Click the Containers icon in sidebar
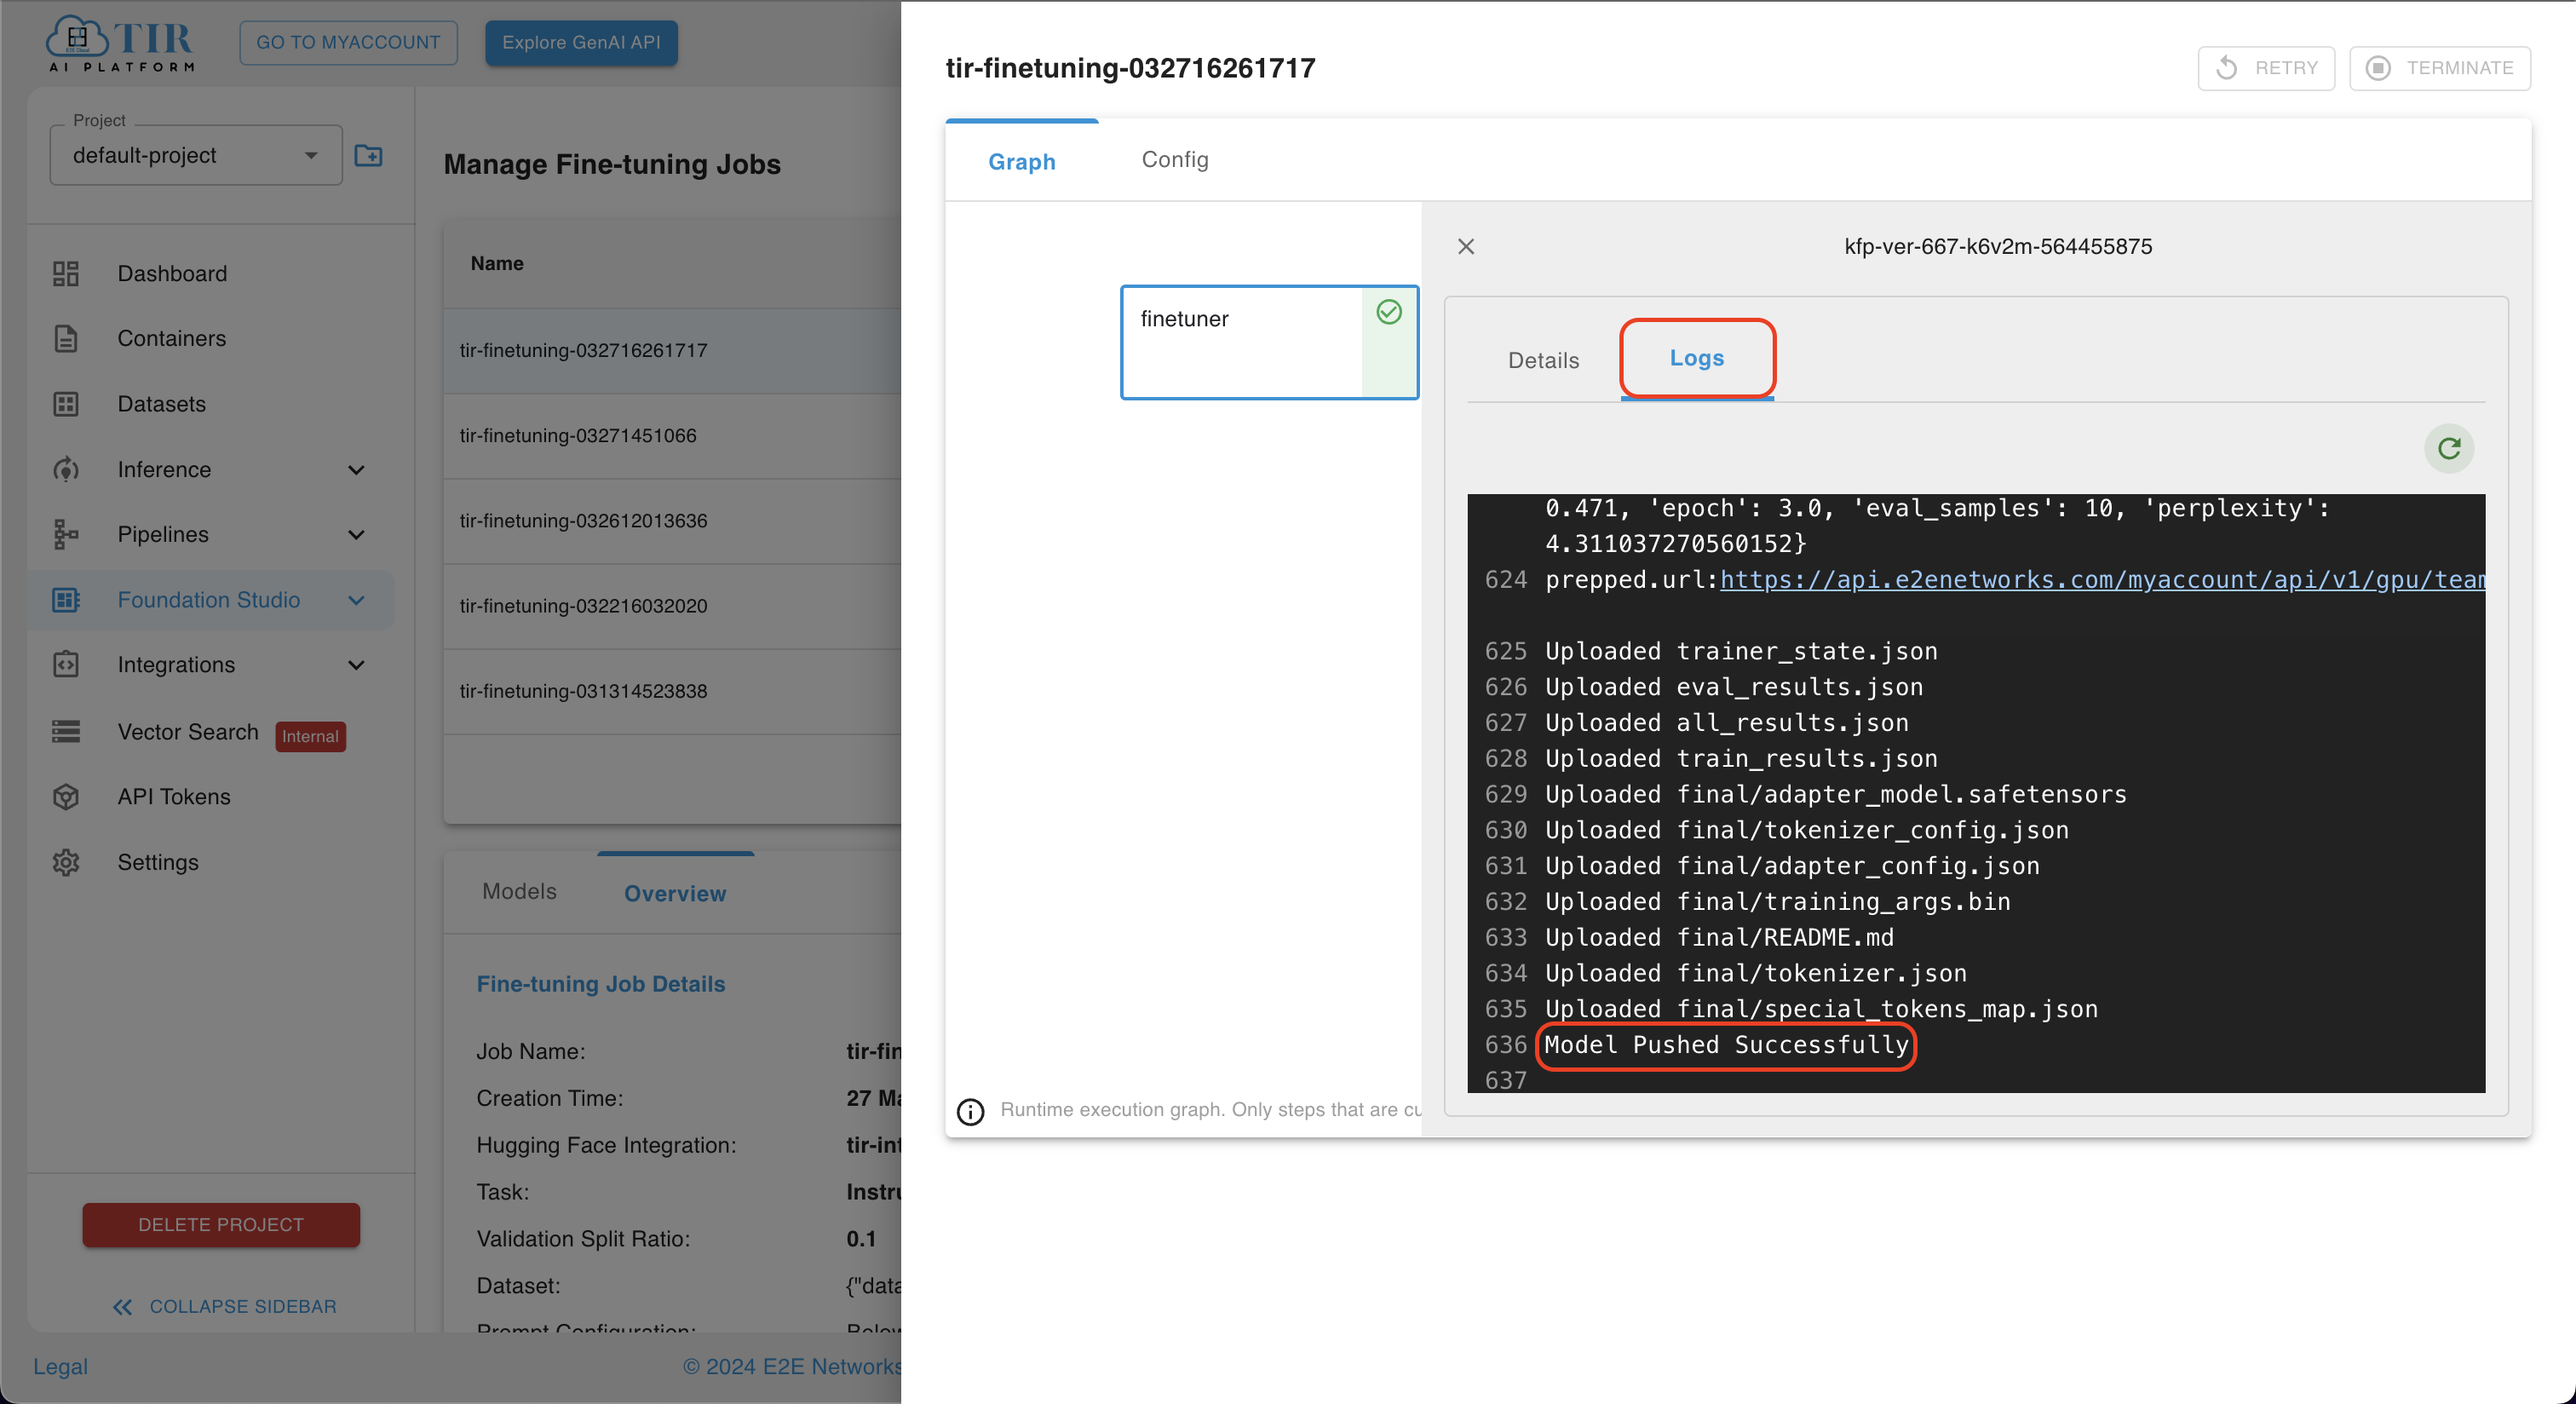This screenshot has width=2576, height=1404. [66, 339]
